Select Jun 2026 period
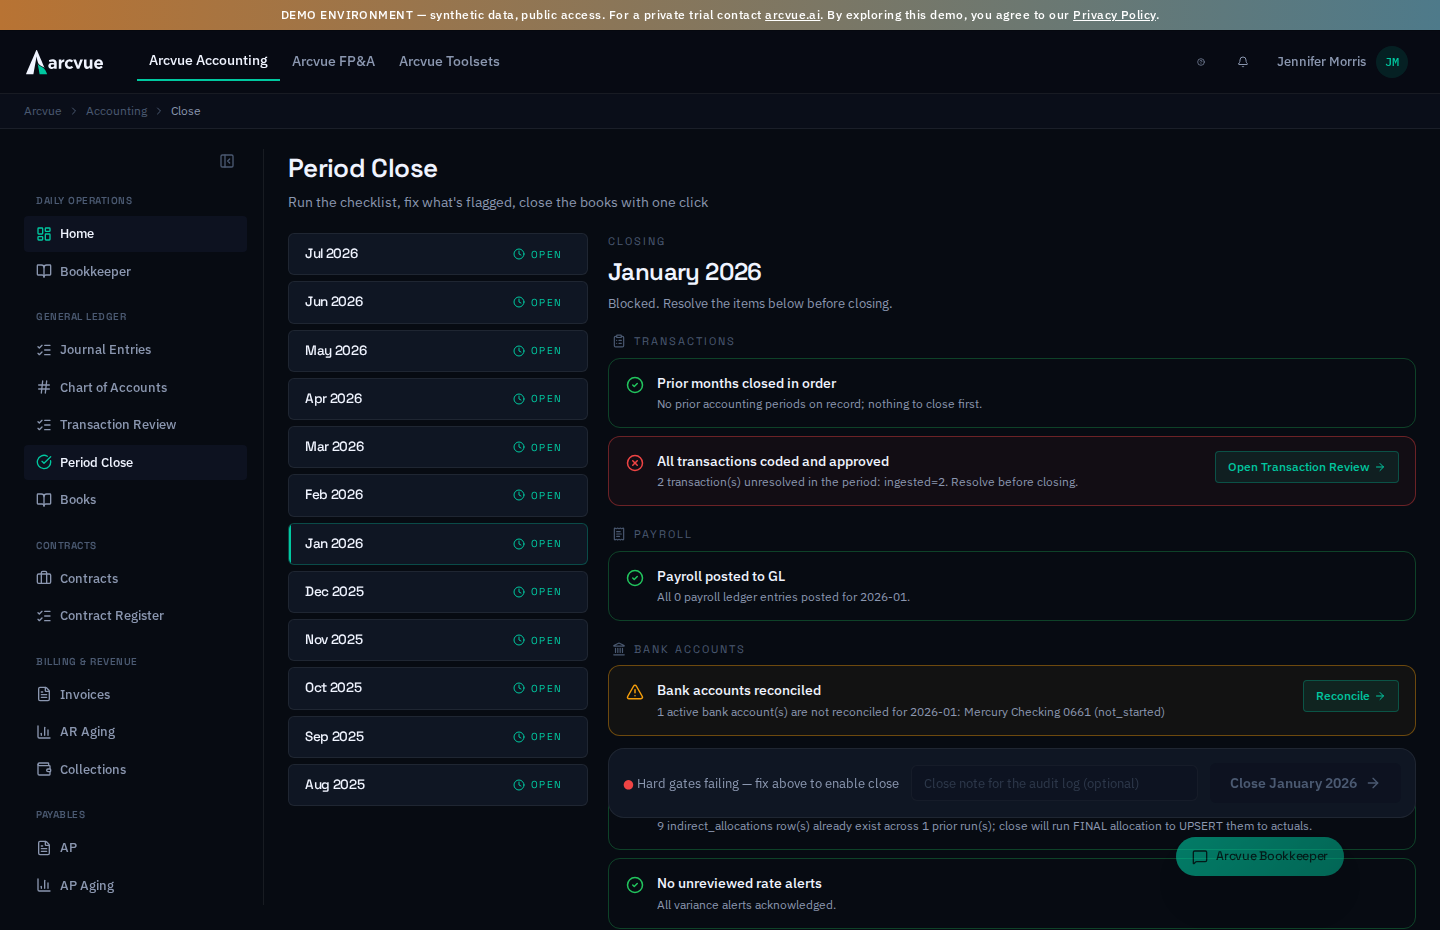This screenshot has width=1440, height=930. pos(438,302)
